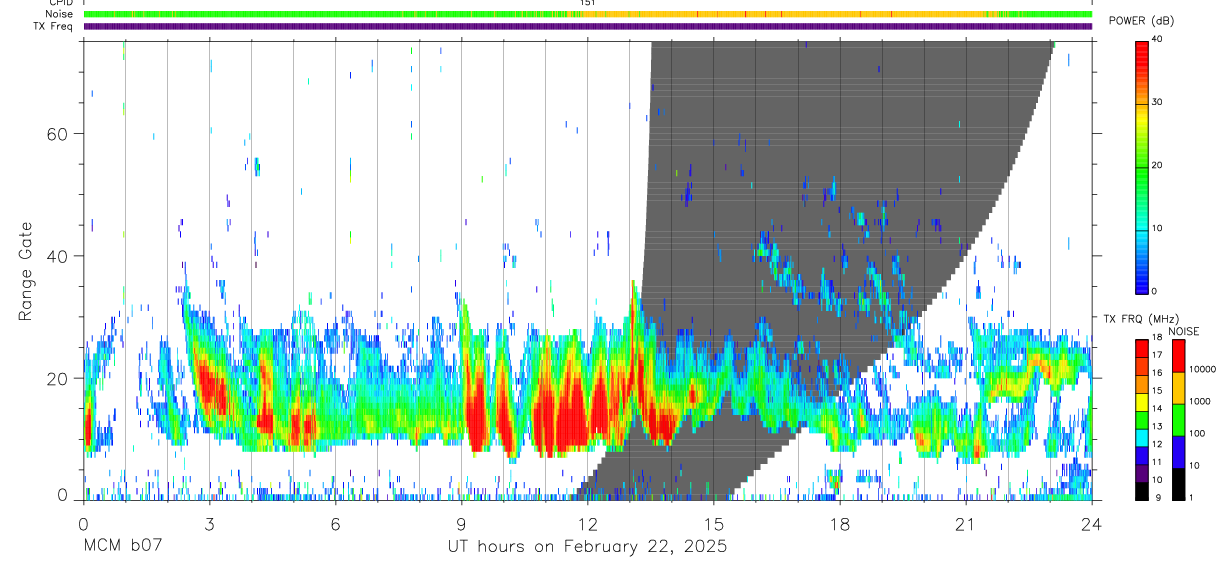Click the '24' tick on UT hours axis
The width and height of the screenshot is (1228, 567).
click(x=1092, y=524)
